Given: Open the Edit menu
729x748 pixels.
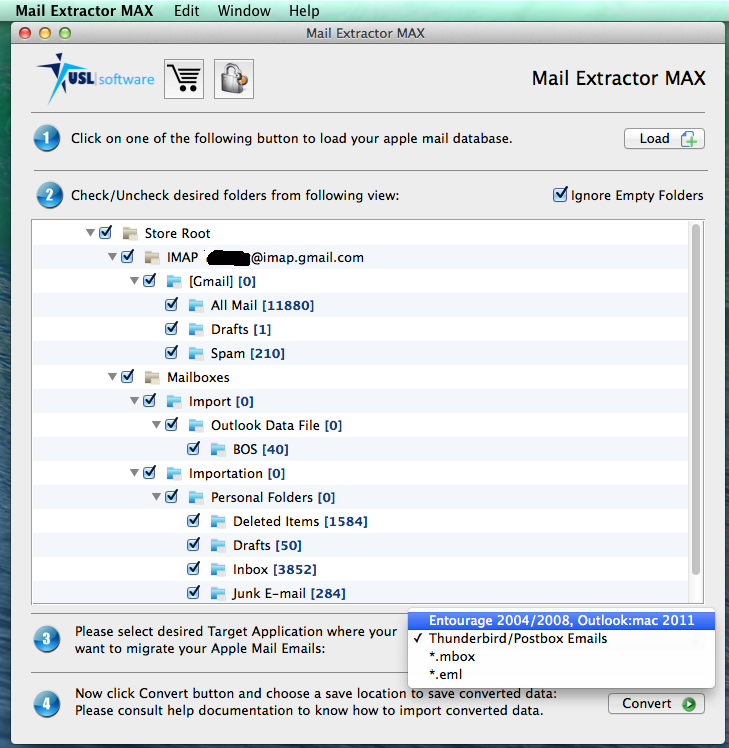Looking at the screenshot, I should [x=186, y=10].
